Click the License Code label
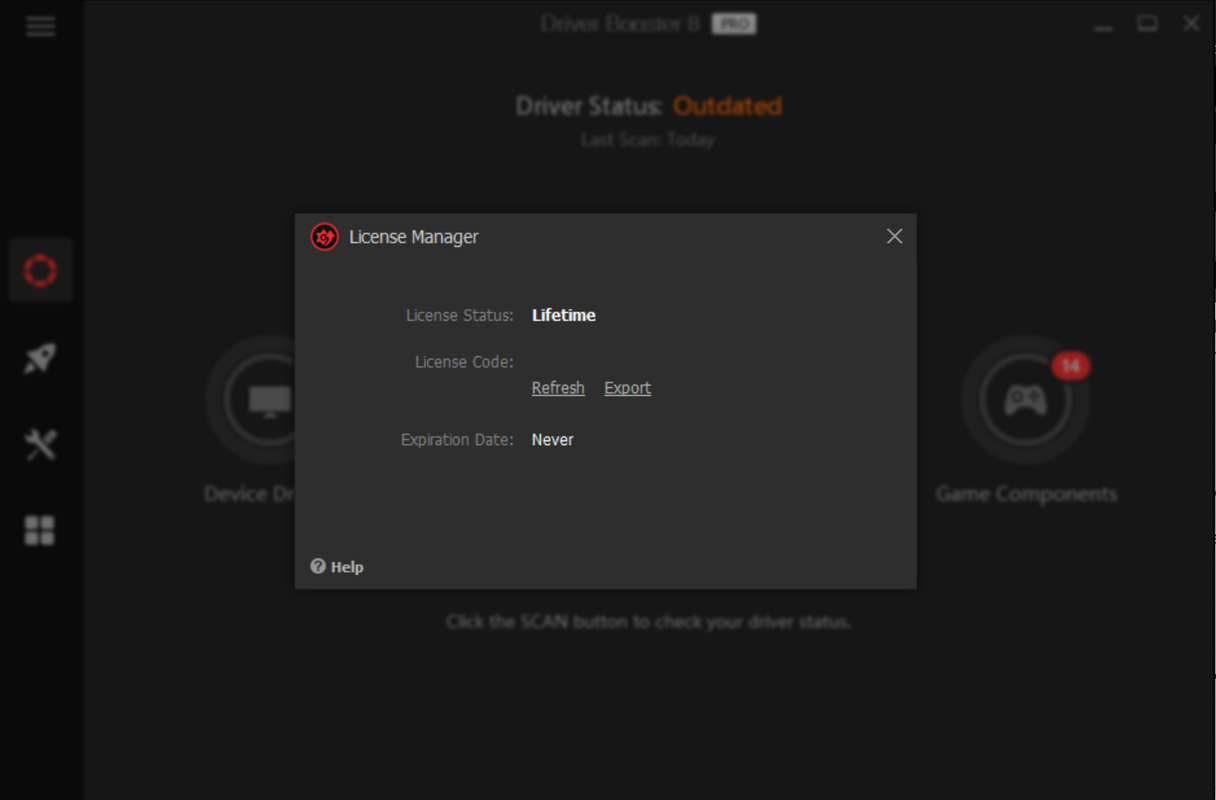This screenshot has width=1216, height=800. (x=464, y=362)
